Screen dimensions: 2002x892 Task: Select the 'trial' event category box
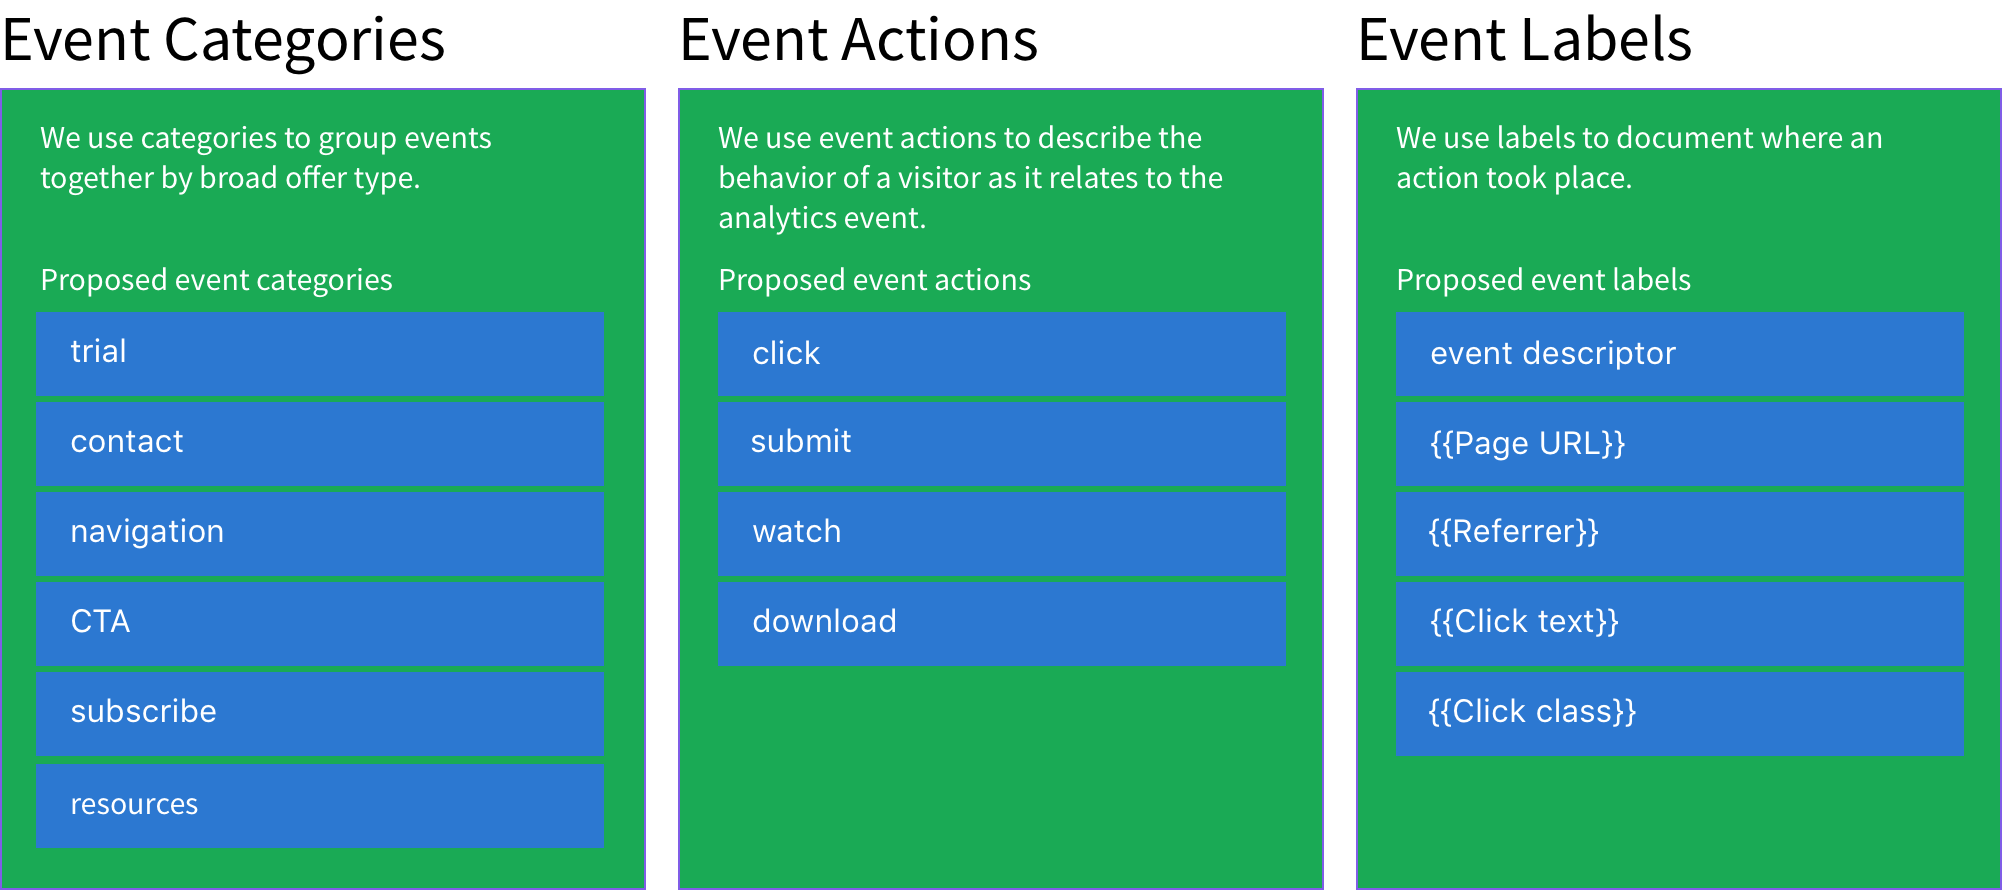pyautogui.click(x=320, y=353)
